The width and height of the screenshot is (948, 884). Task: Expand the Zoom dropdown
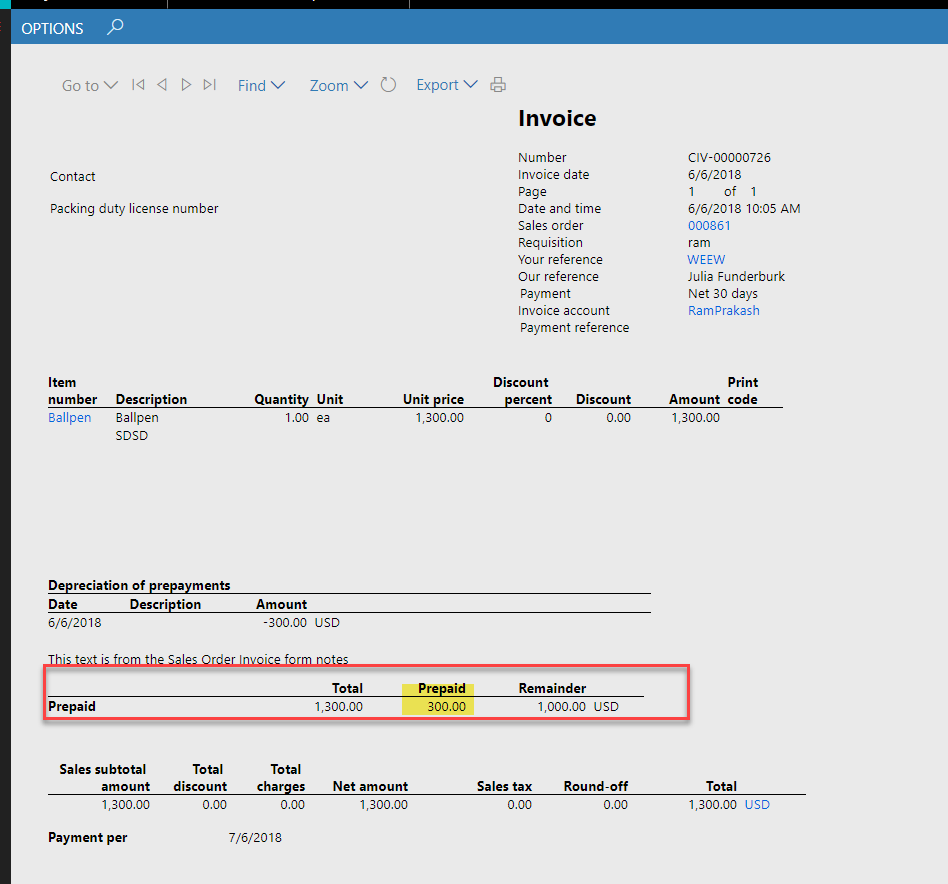338,85
